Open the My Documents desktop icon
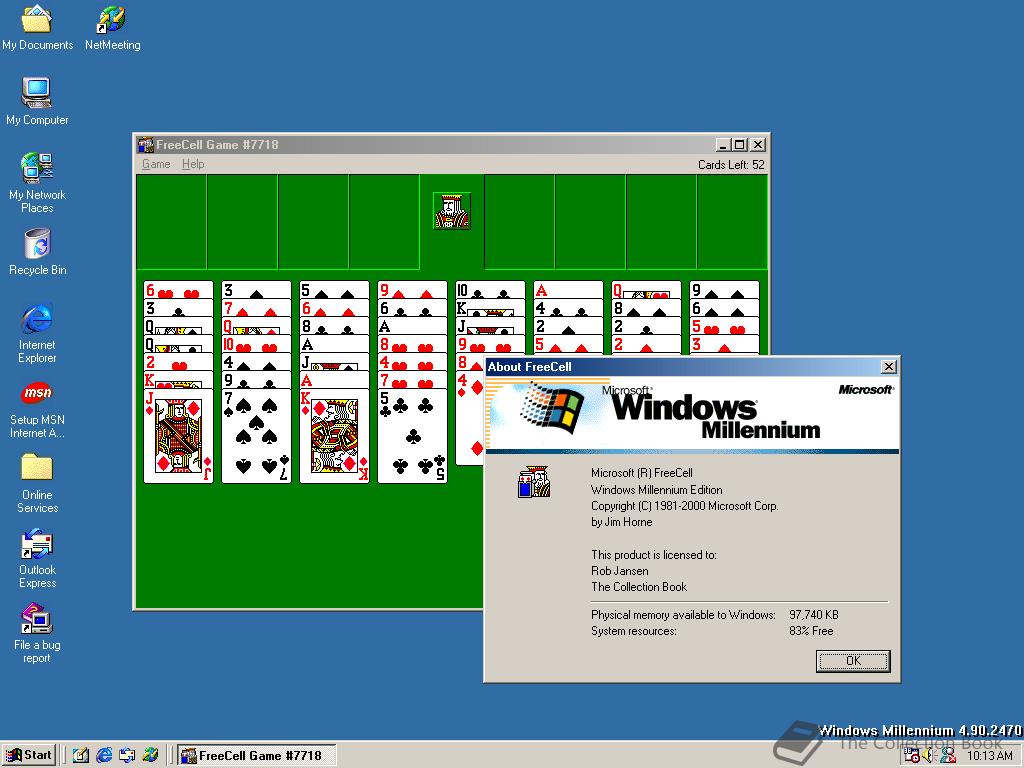 pos(37,26)
